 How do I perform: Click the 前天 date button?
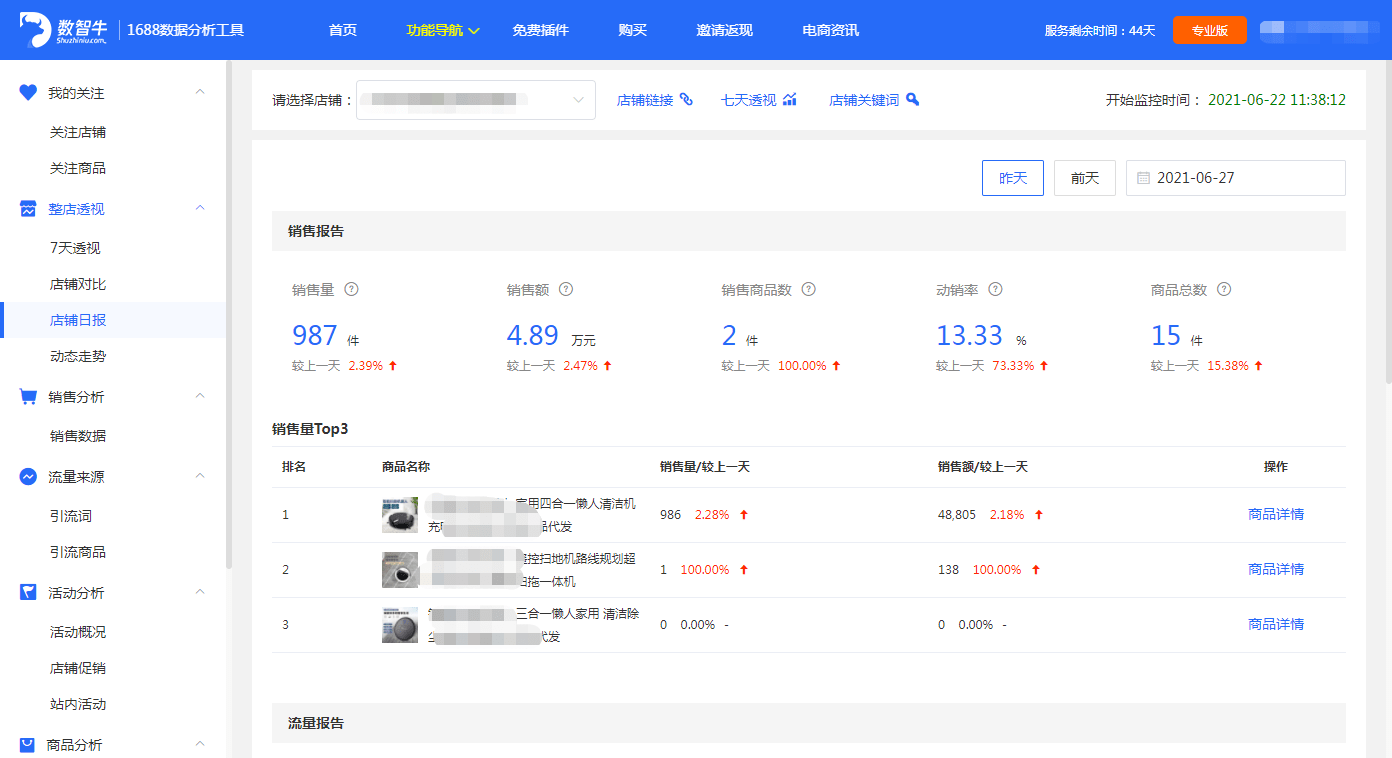pyautogui.click(x=1085, y=178)
